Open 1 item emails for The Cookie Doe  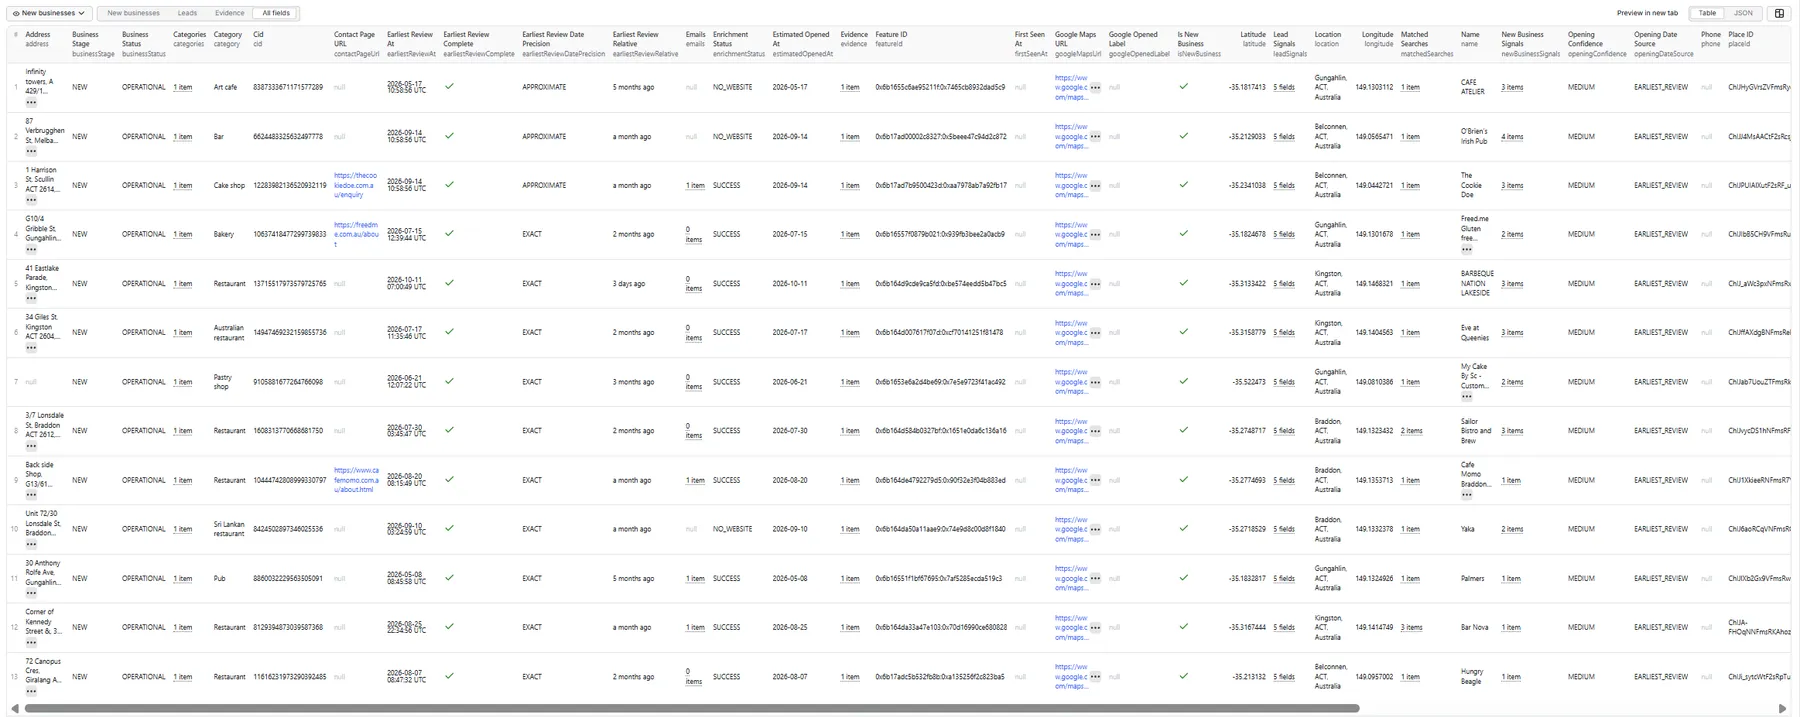695,185
